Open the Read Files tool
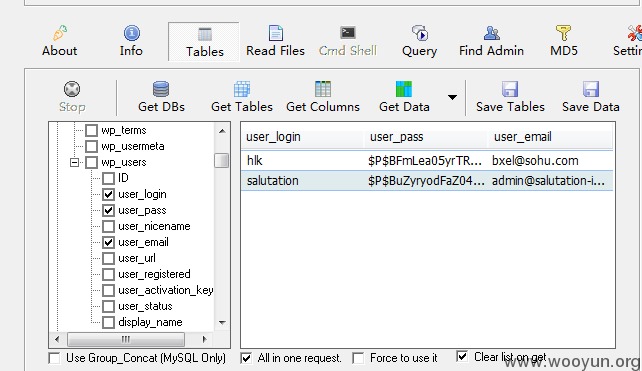The width and height of the screenshot is (642, 371). point(276,41)
